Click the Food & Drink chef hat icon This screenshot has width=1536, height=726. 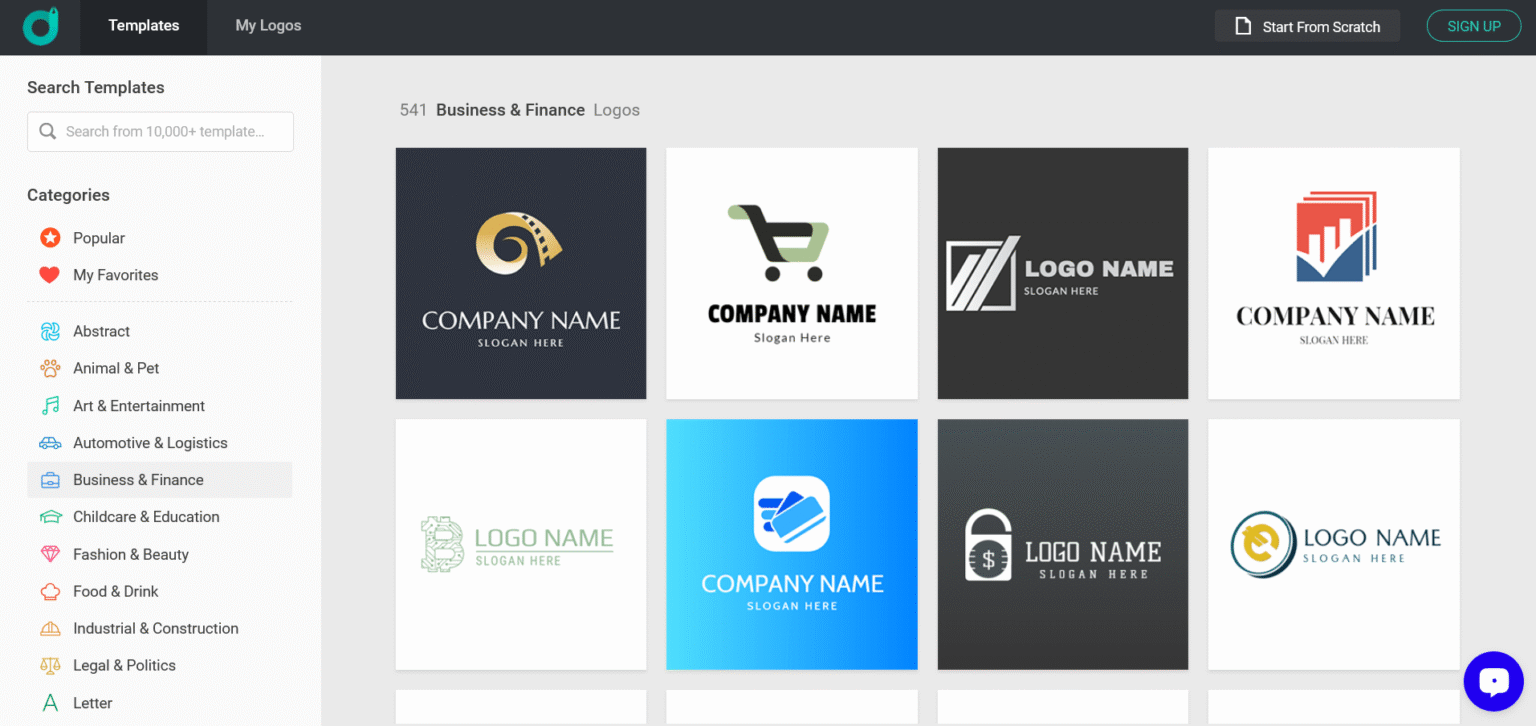tap(50, 591)
